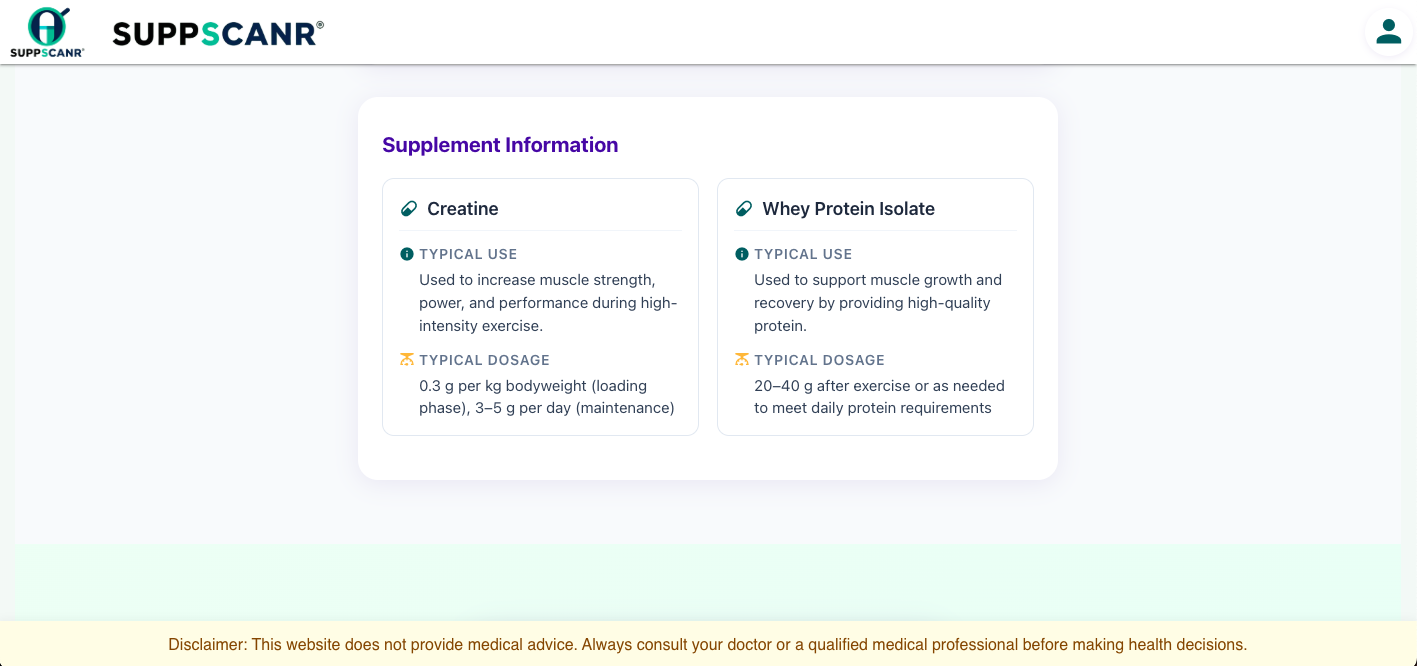Click the SUPPSCANR wordmark in the header

click(218, 34)
